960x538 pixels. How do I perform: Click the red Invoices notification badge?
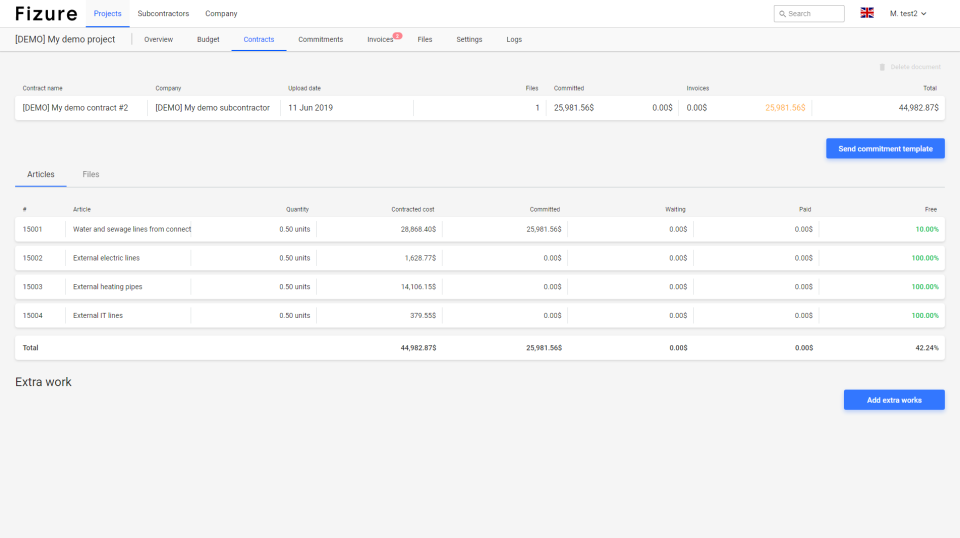(397, 35)
